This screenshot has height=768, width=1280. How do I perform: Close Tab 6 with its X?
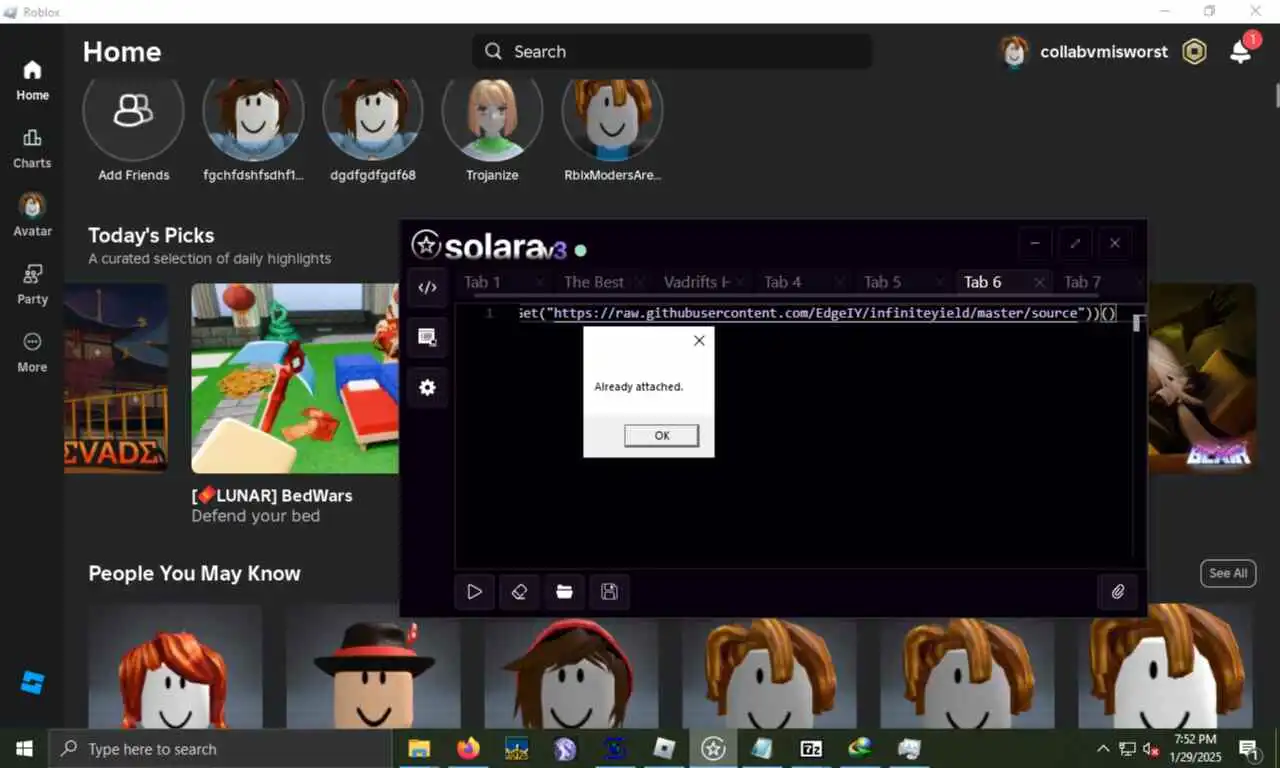click(1040, 283)
